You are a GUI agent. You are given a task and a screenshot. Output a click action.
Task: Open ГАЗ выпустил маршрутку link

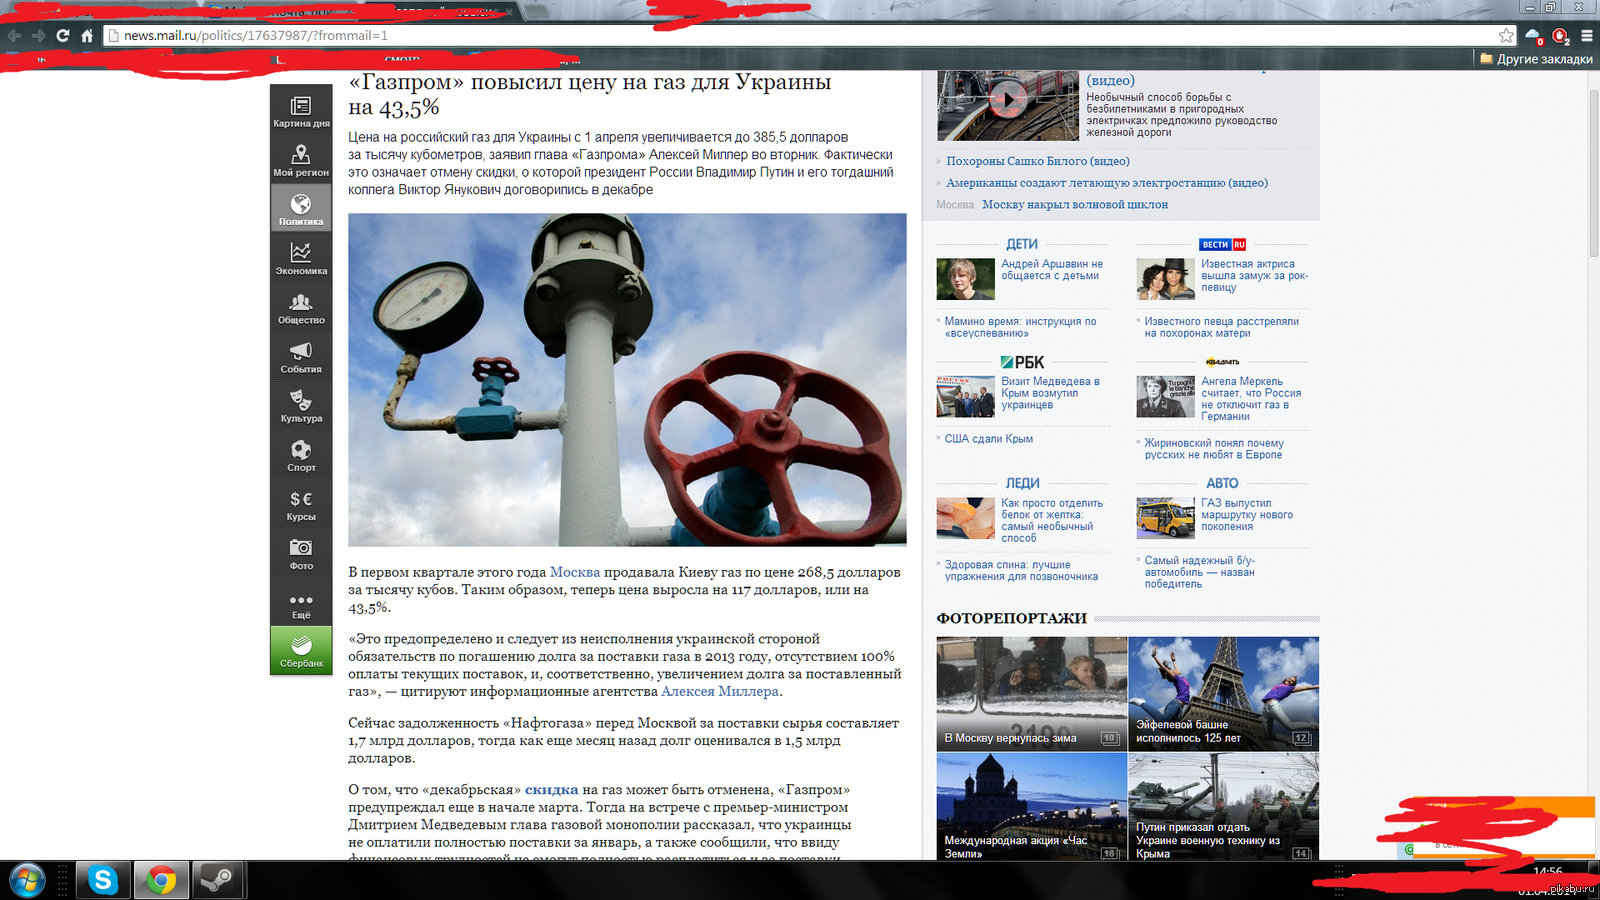click(1247, 515)
